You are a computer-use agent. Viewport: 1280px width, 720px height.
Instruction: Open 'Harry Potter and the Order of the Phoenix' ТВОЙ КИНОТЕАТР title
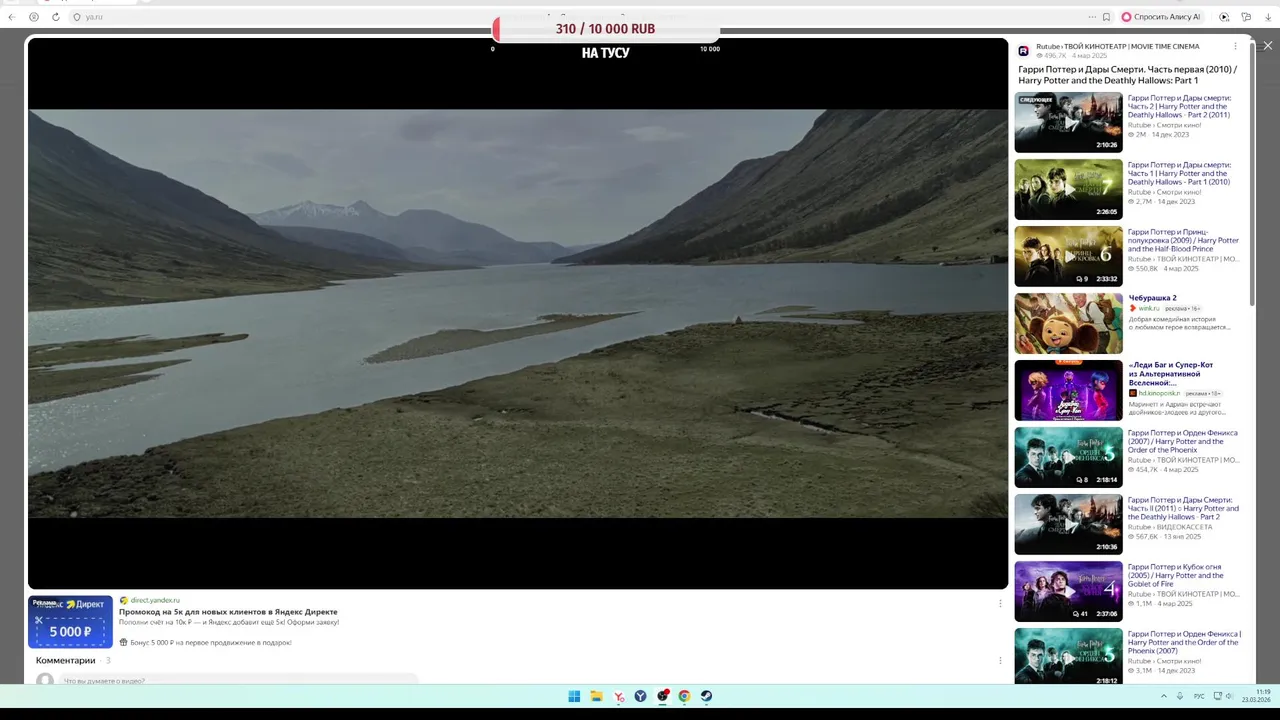pos(1183,441)
